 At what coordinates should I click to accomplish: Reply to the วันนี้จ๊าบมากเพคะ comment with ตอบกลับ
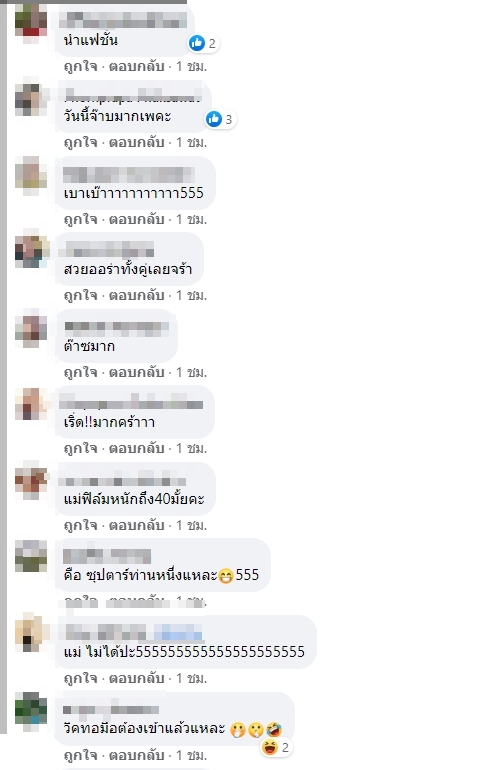tap(137, 142)
